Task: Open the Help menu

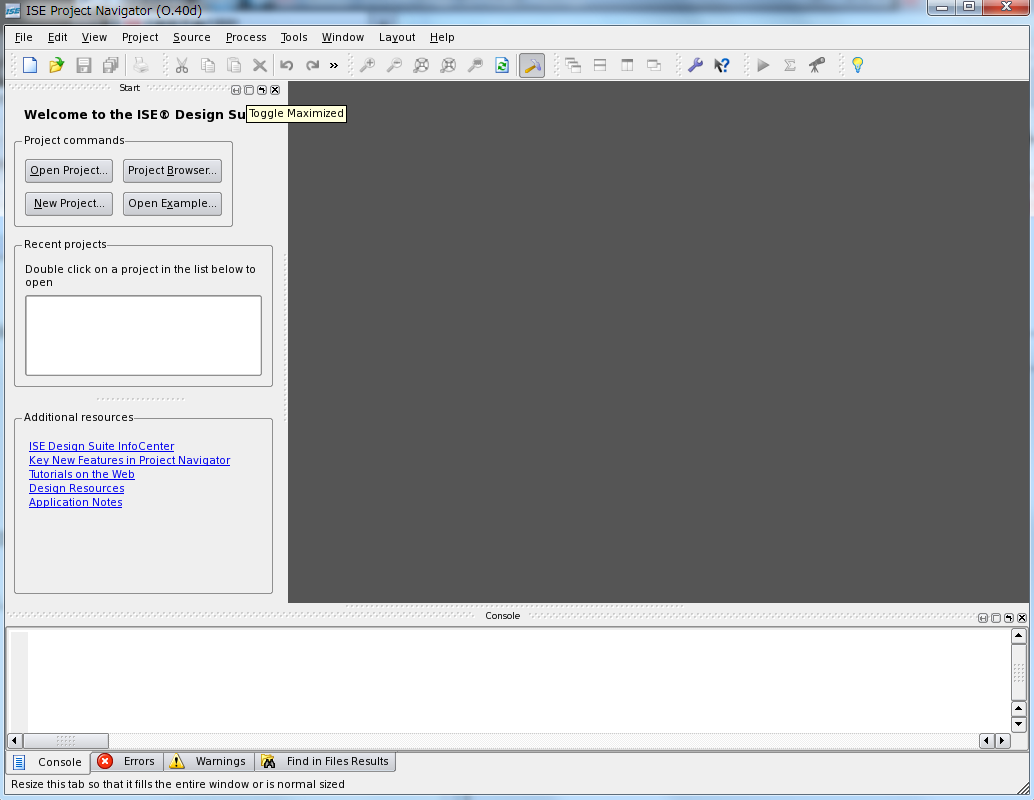Action: click(442, 38)
